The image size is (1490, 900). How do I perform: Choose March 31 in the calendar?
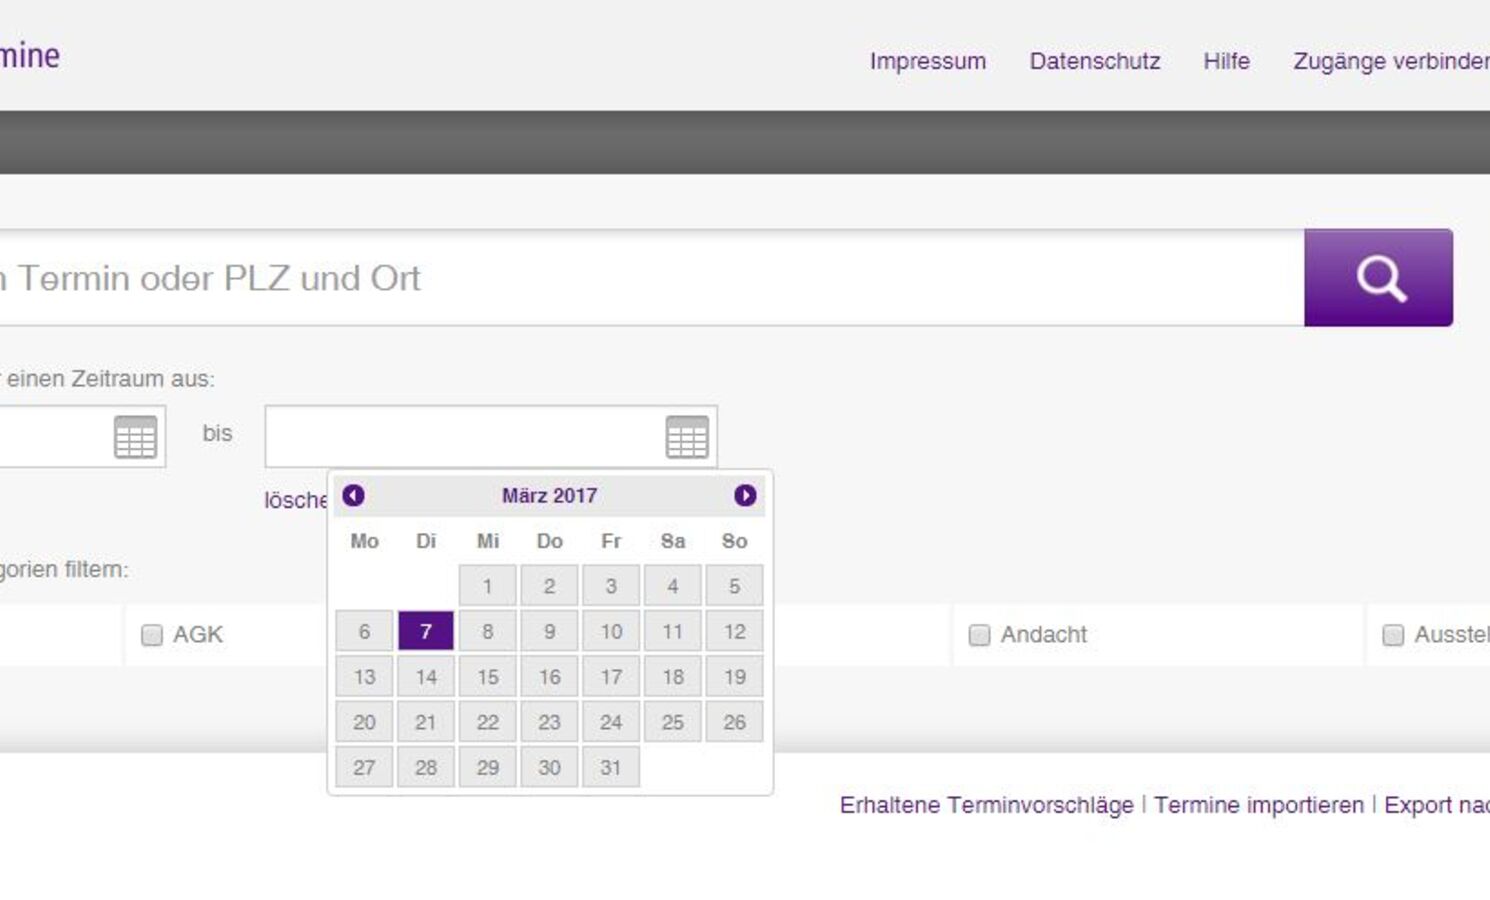(x=611, y=768)
